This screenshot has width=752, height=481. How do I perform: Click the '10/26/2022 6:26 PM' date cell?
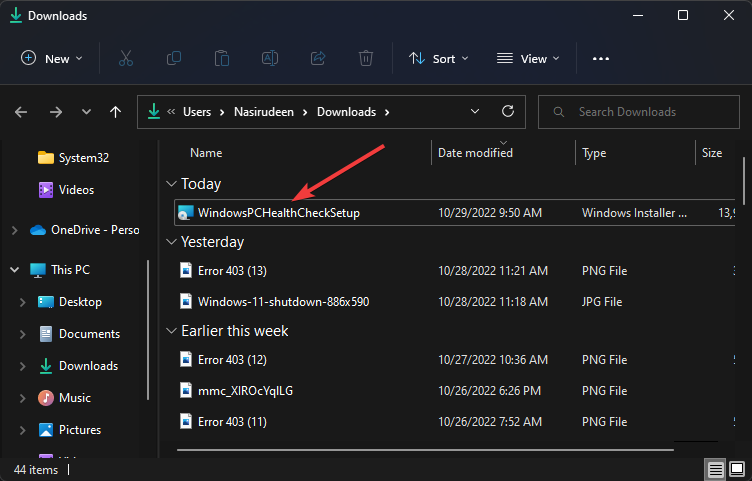pos(489,391)
